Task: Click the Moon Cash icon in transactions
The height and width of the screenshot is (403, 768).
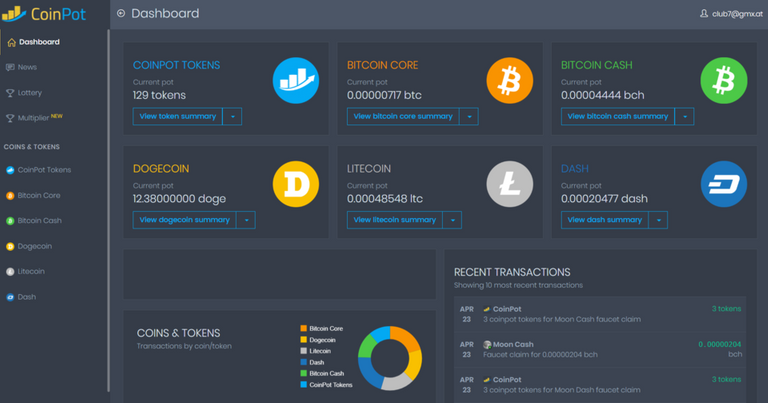Action: click(487, 345)
